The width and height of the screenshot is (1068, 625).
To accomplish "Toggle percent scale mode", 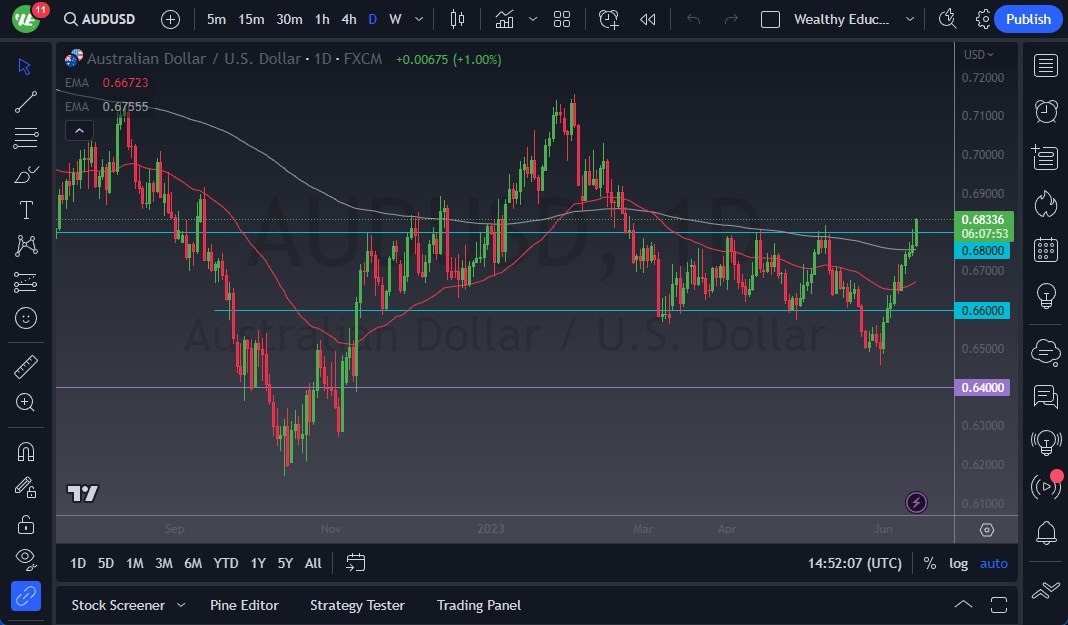I will click(929, 563).
